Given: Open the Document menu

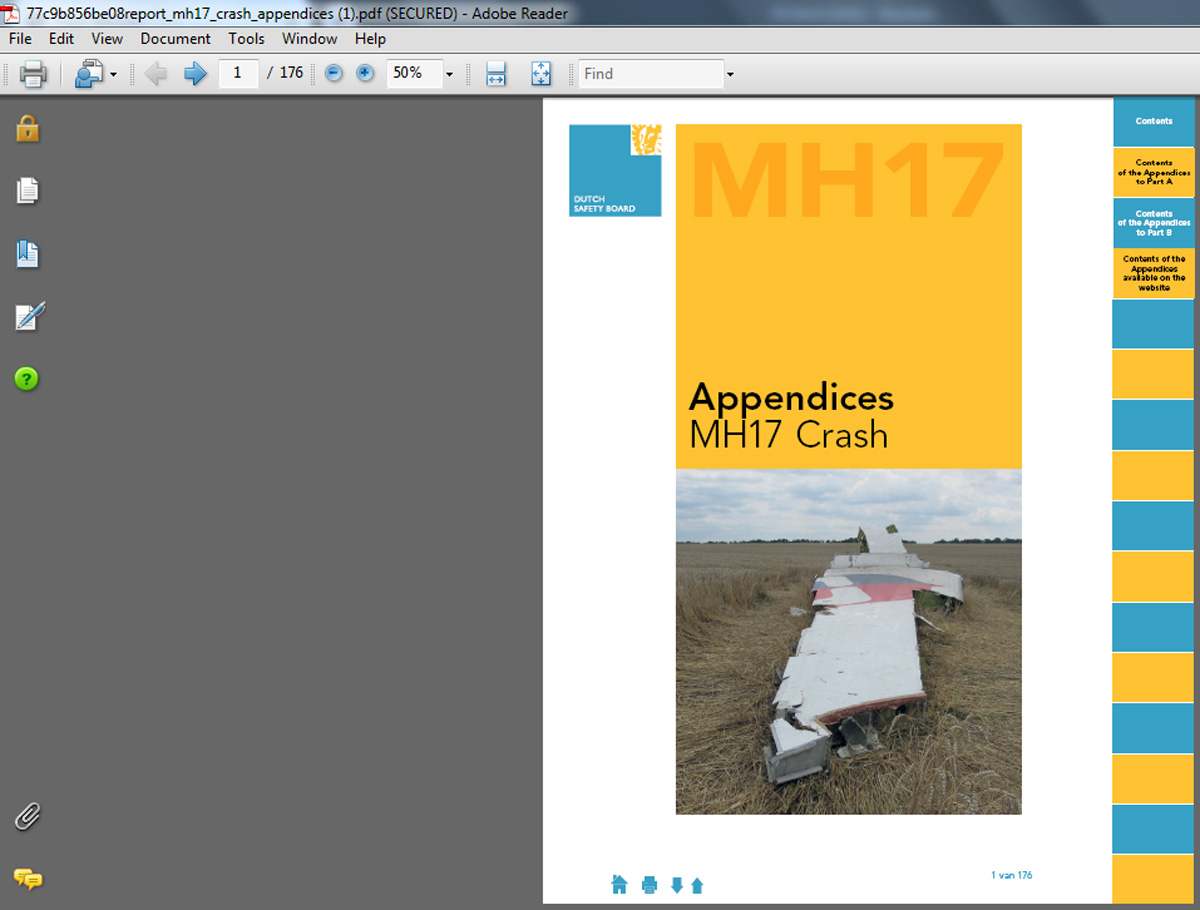Looking at the screenshot, I should tap(176, 39).
